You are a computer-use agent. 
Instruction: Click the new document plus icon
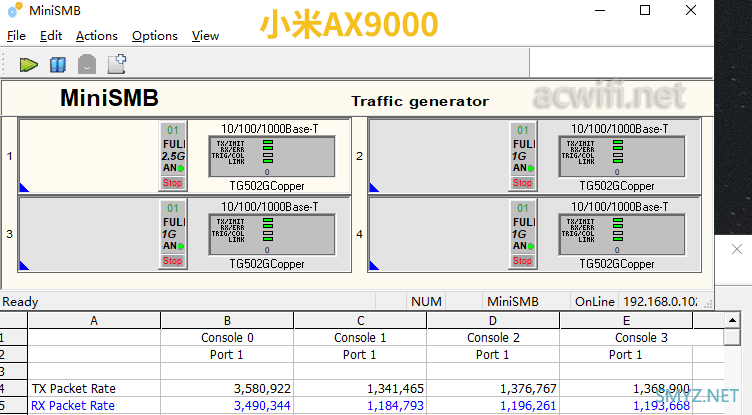[x=117, y=64]
